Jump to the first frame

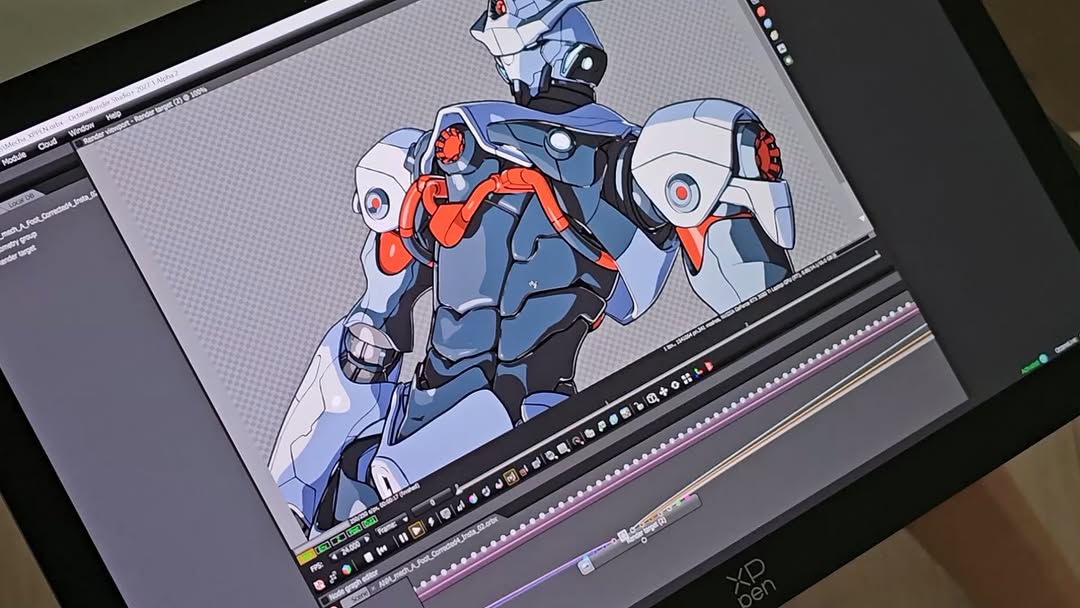click(x=382, y=549)
